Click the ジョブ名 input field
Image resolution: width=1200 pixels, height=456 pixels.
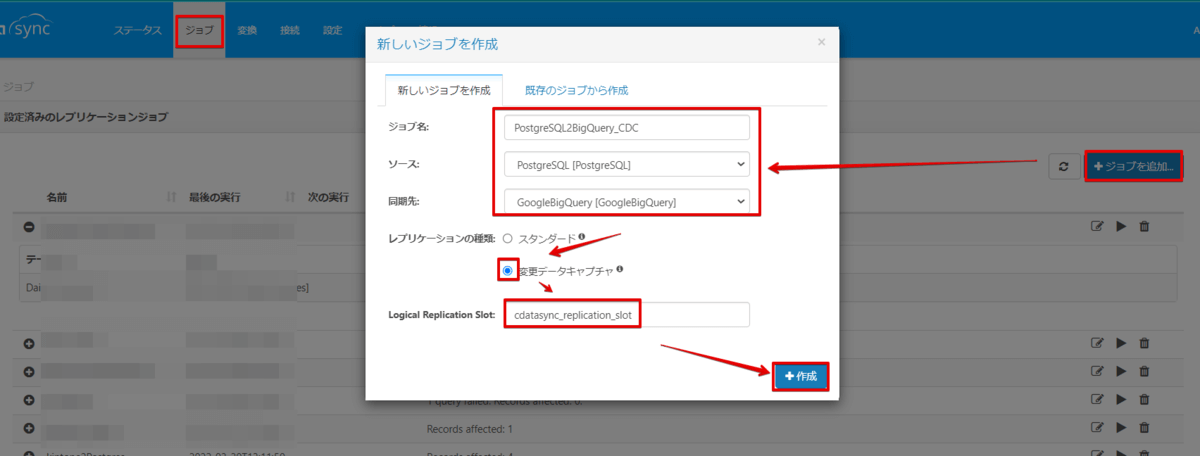point(626,127)
